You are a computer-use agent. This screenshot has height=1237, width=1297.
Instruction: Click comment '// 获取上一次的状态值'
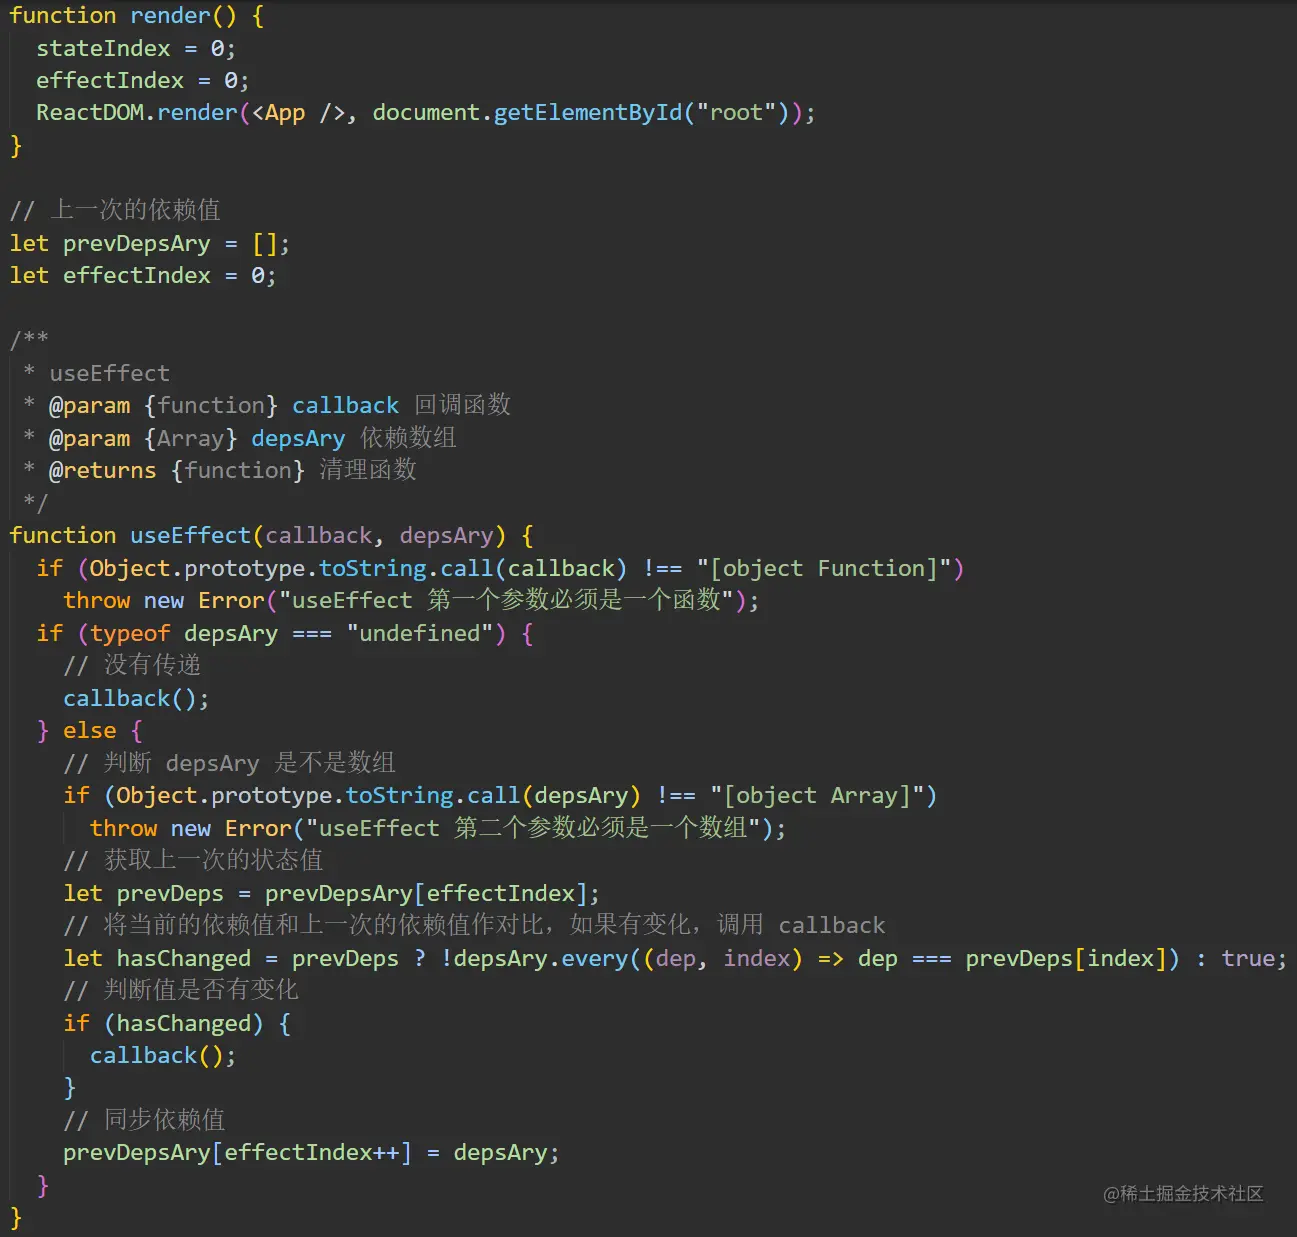[193, 860]
